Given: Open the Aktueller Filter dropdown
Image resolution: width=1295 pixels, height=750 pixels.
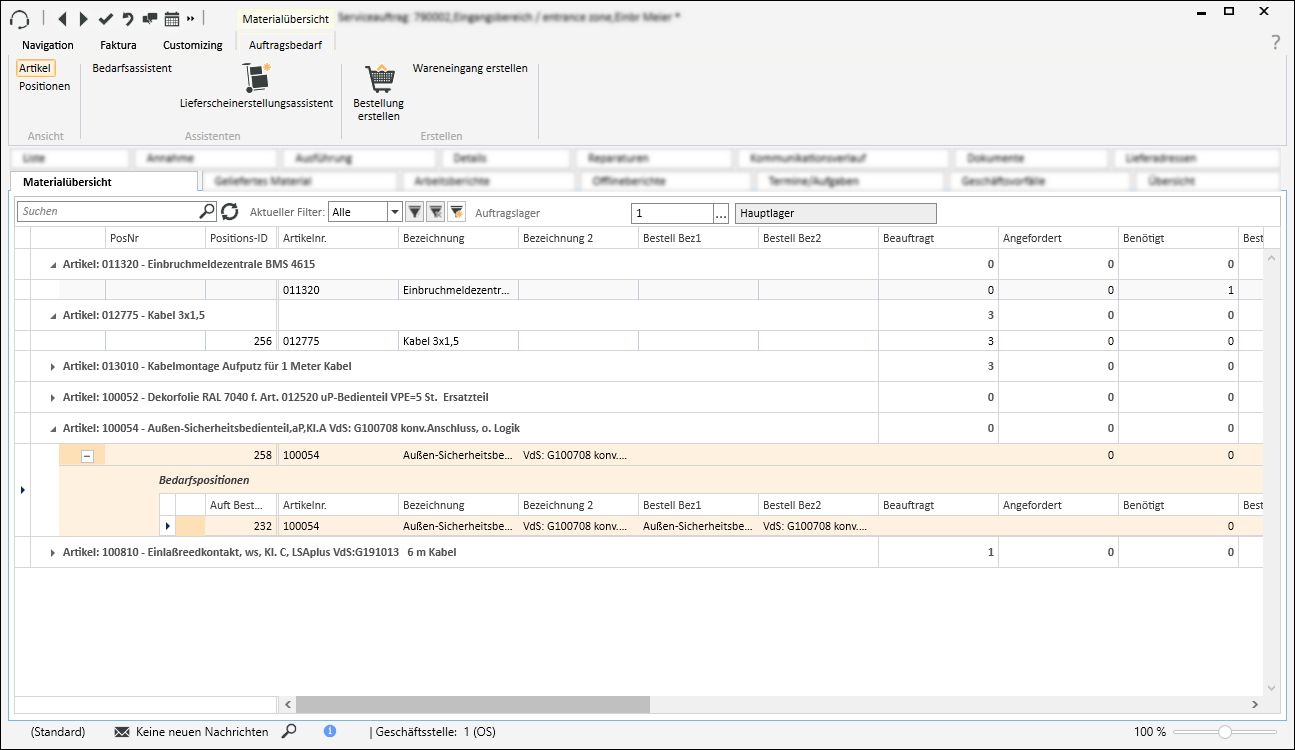Looking at the screenshot, I should click(394, 212).
